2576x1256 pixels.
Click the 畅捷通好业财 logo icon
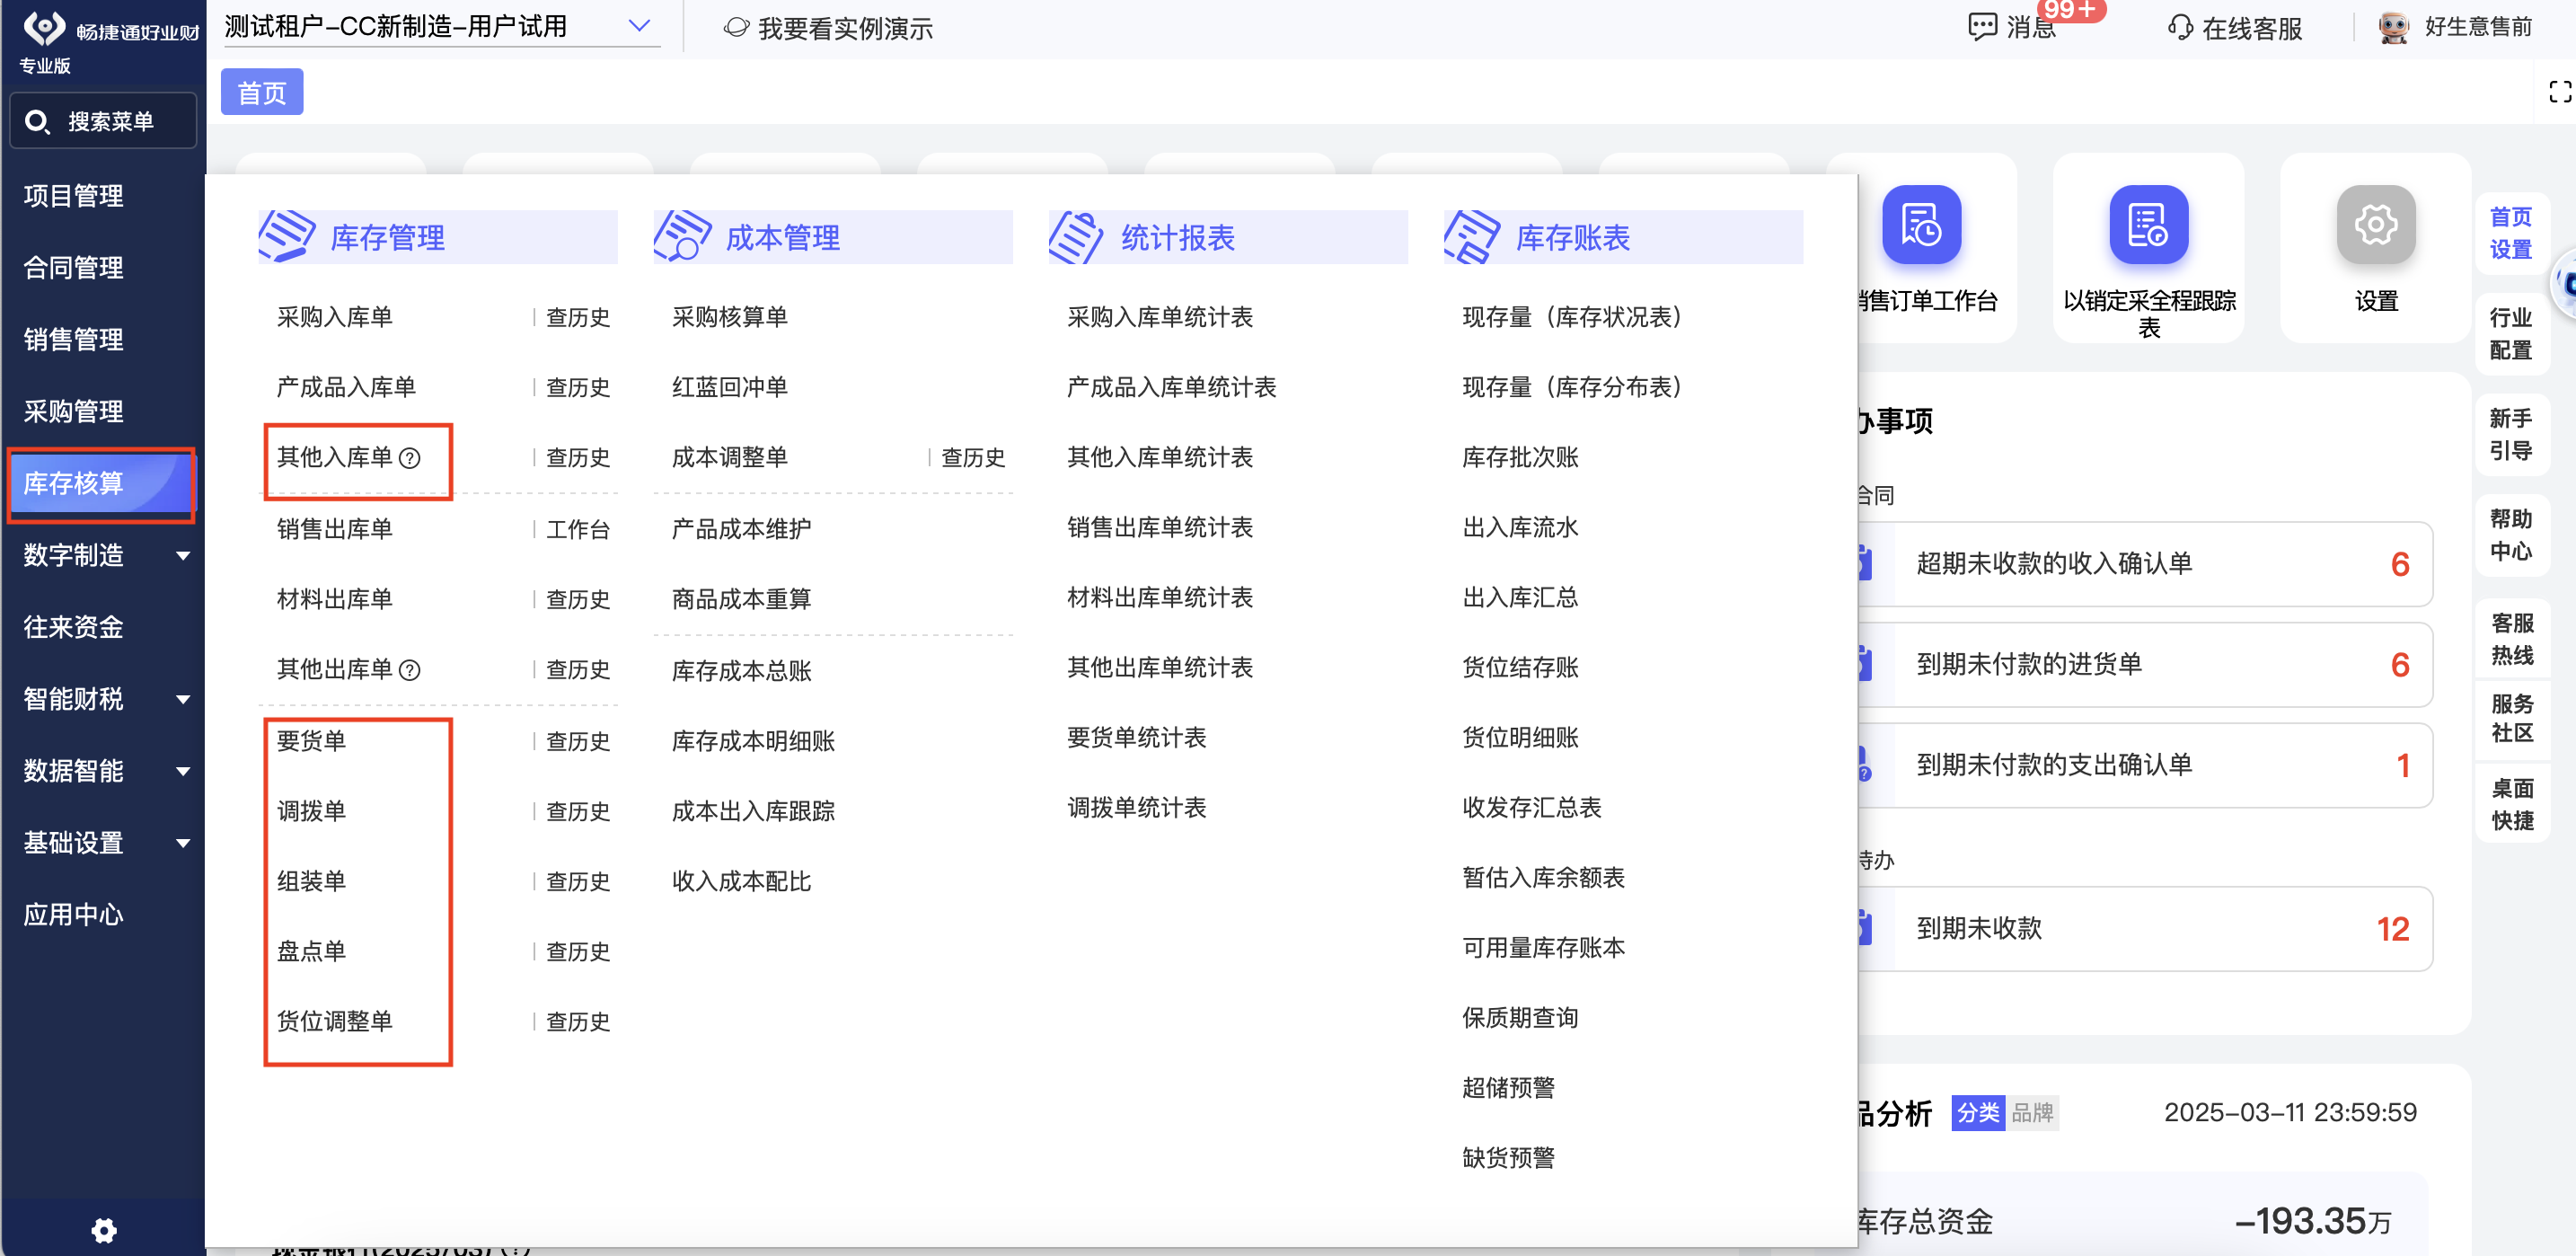[x=44, y=27]
